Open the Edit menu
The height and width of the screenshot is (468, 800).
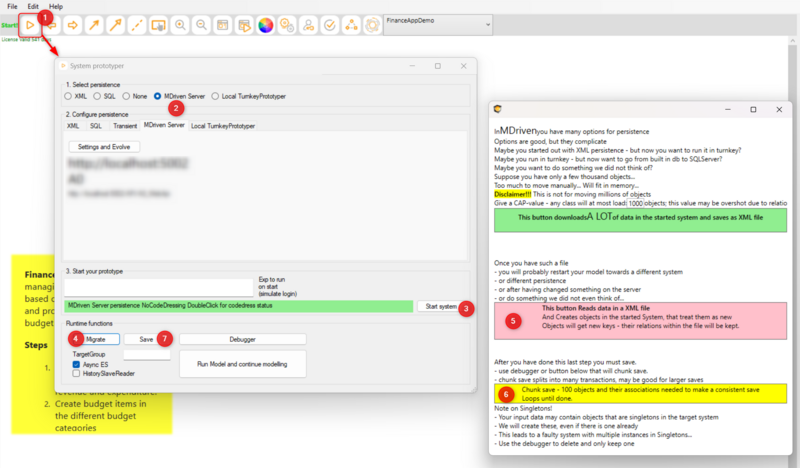[33, 6]
